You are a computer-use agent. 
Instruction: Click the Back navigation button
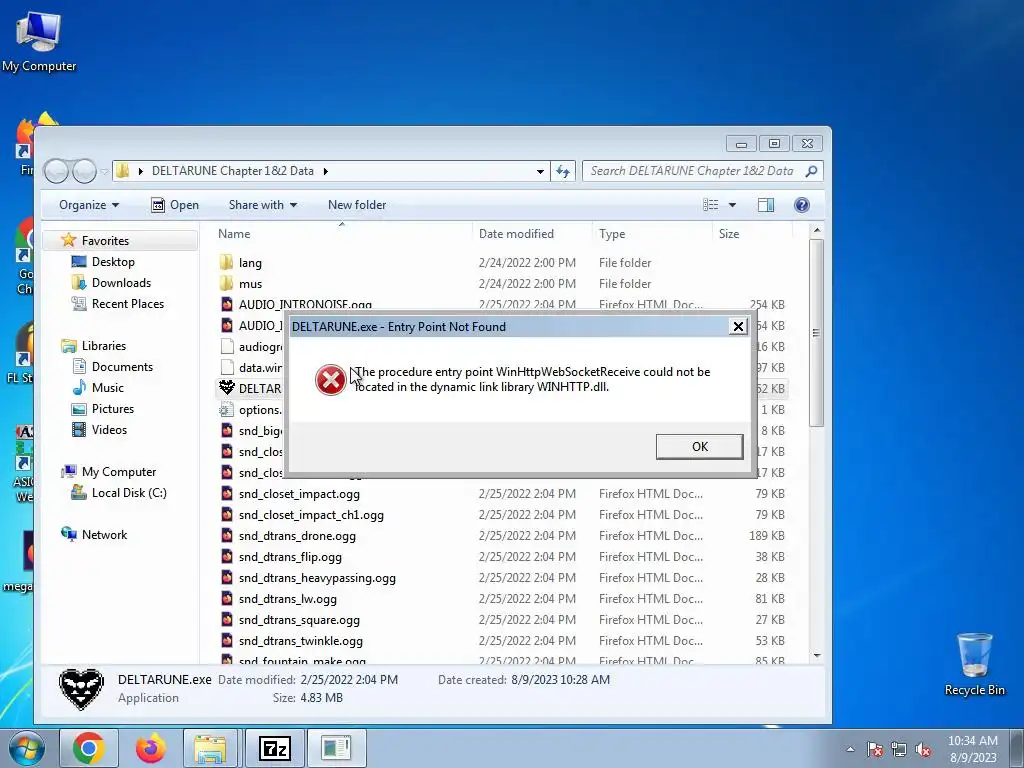click(x=56, y=171)
